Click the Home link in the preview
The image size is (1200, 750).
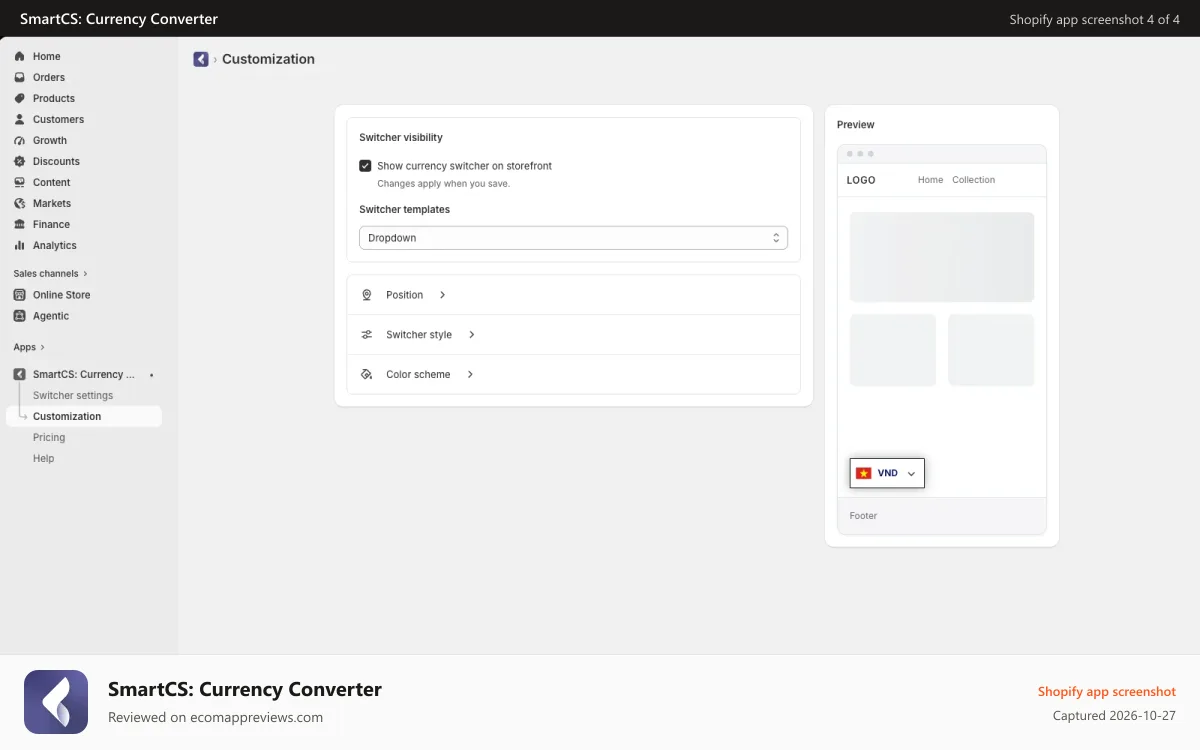[930, 180]
